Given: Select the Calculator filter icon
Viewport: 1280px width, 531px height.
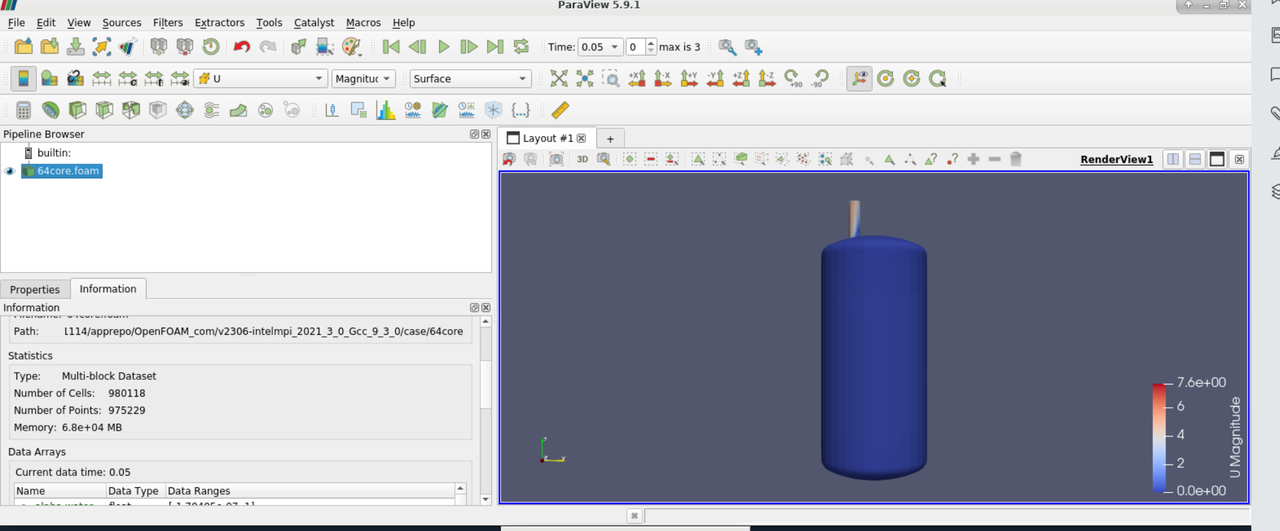Looking at the screenshot, I should [x=23, y=110].
